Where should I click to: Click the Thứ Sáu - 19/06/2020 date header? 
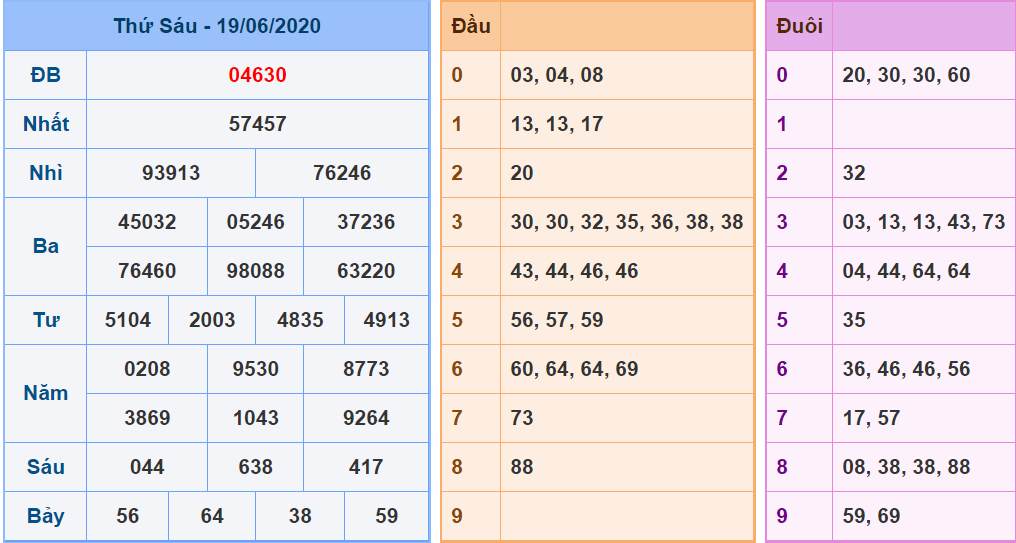[216, 26]
